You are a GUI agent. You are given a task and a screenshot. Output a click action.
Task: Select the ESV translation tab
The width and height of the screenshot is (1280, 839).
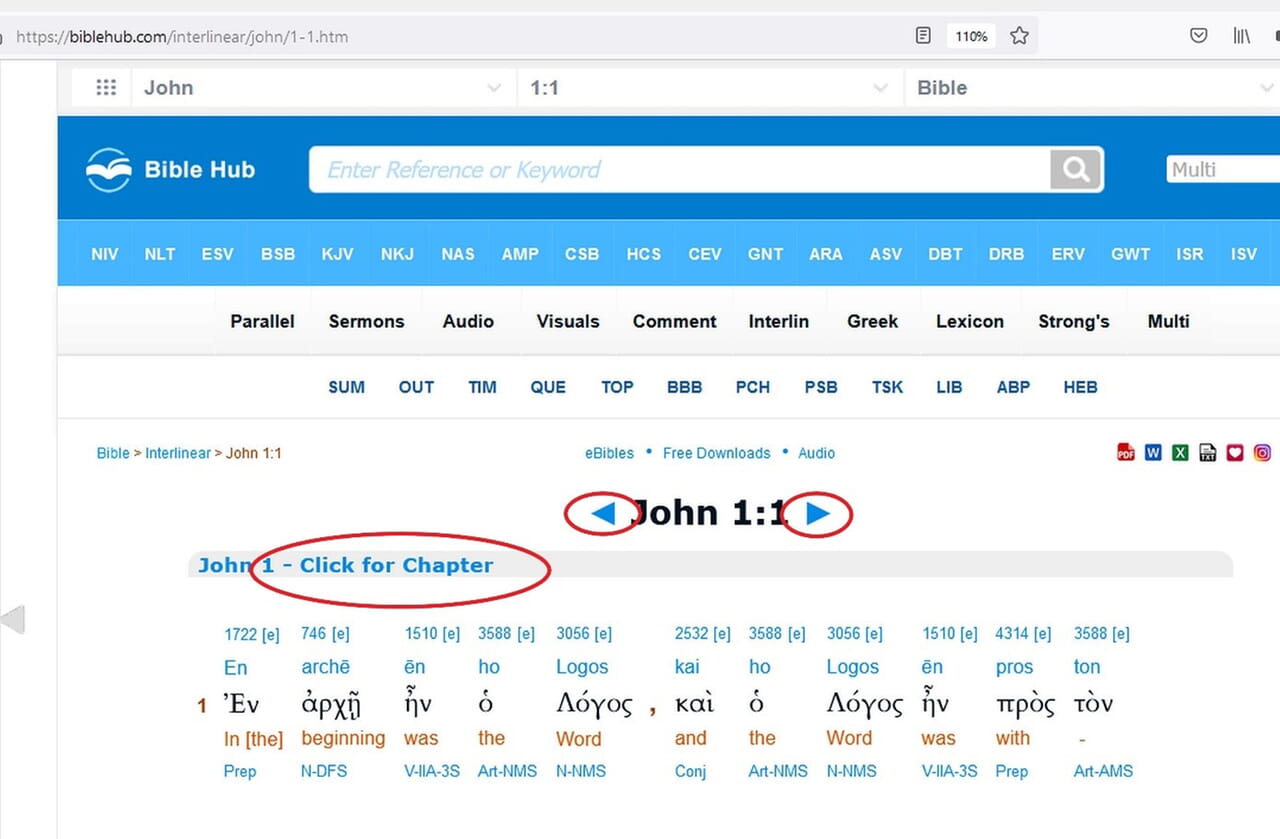coord(217,254)
